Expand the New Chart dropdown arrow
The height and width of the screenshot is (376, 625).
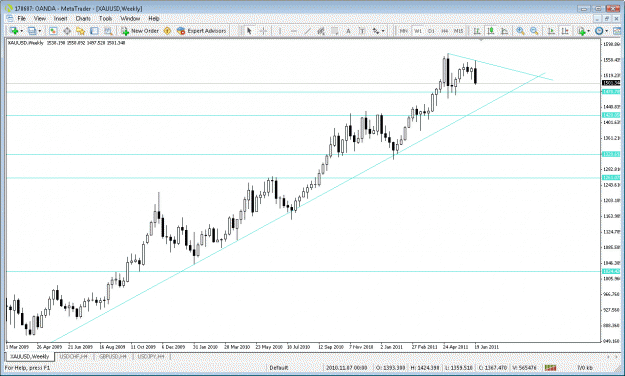pos(21,31)
